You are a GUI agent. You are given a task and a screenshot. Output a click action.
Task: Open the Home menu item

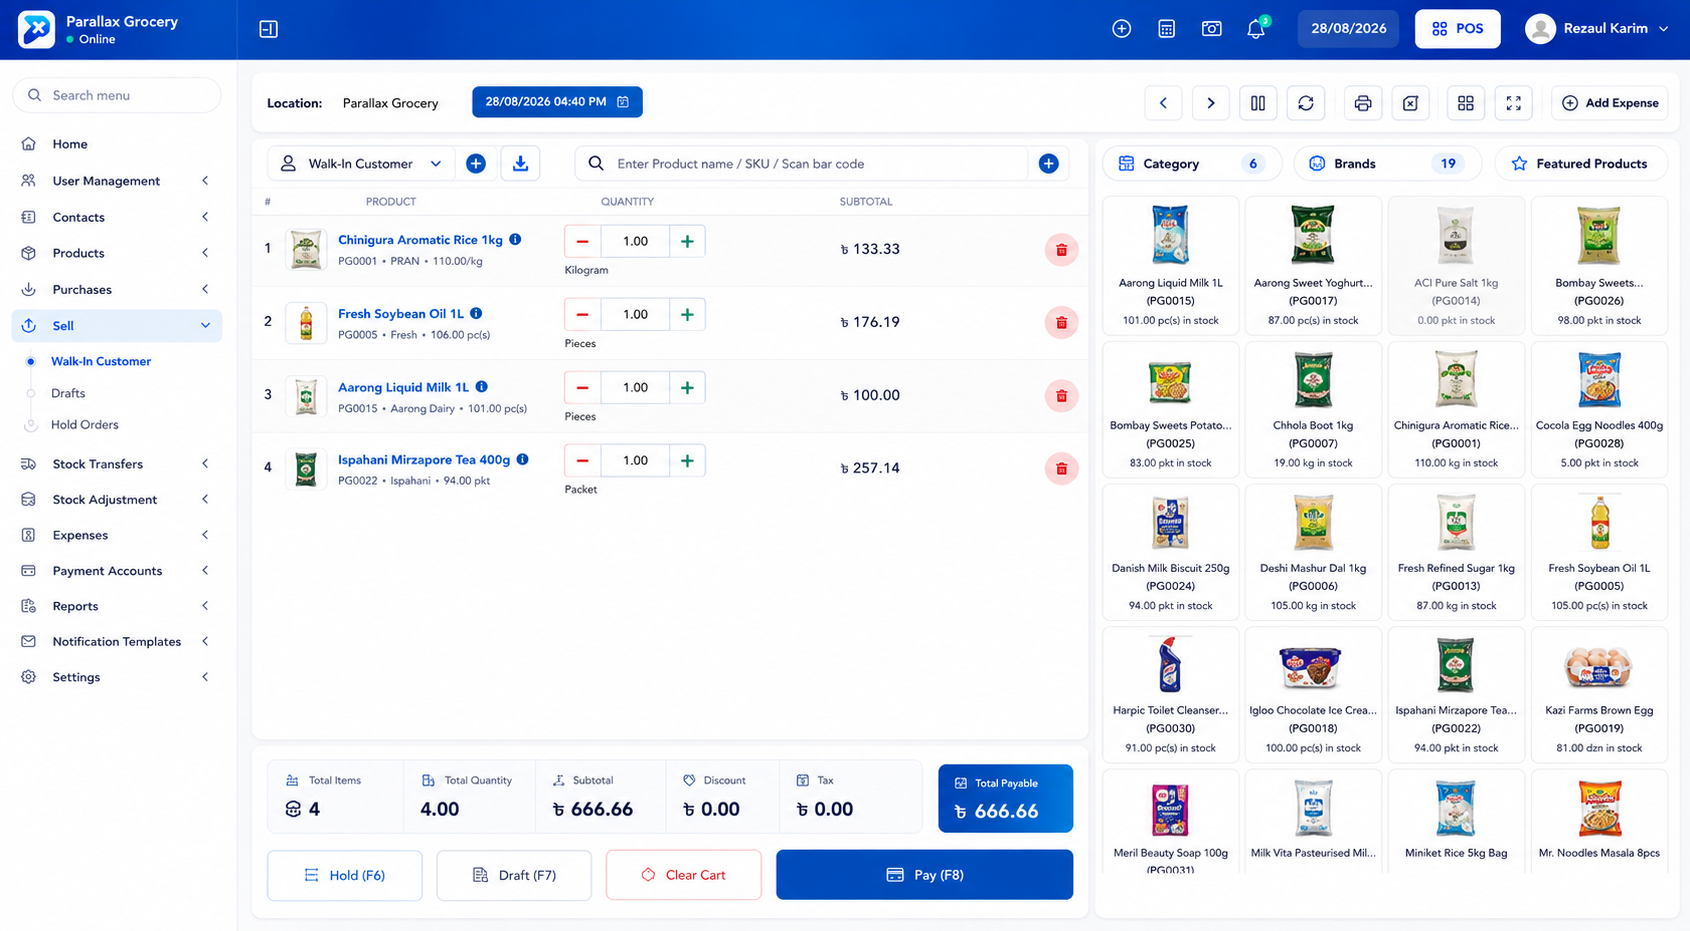click(117, 144)
